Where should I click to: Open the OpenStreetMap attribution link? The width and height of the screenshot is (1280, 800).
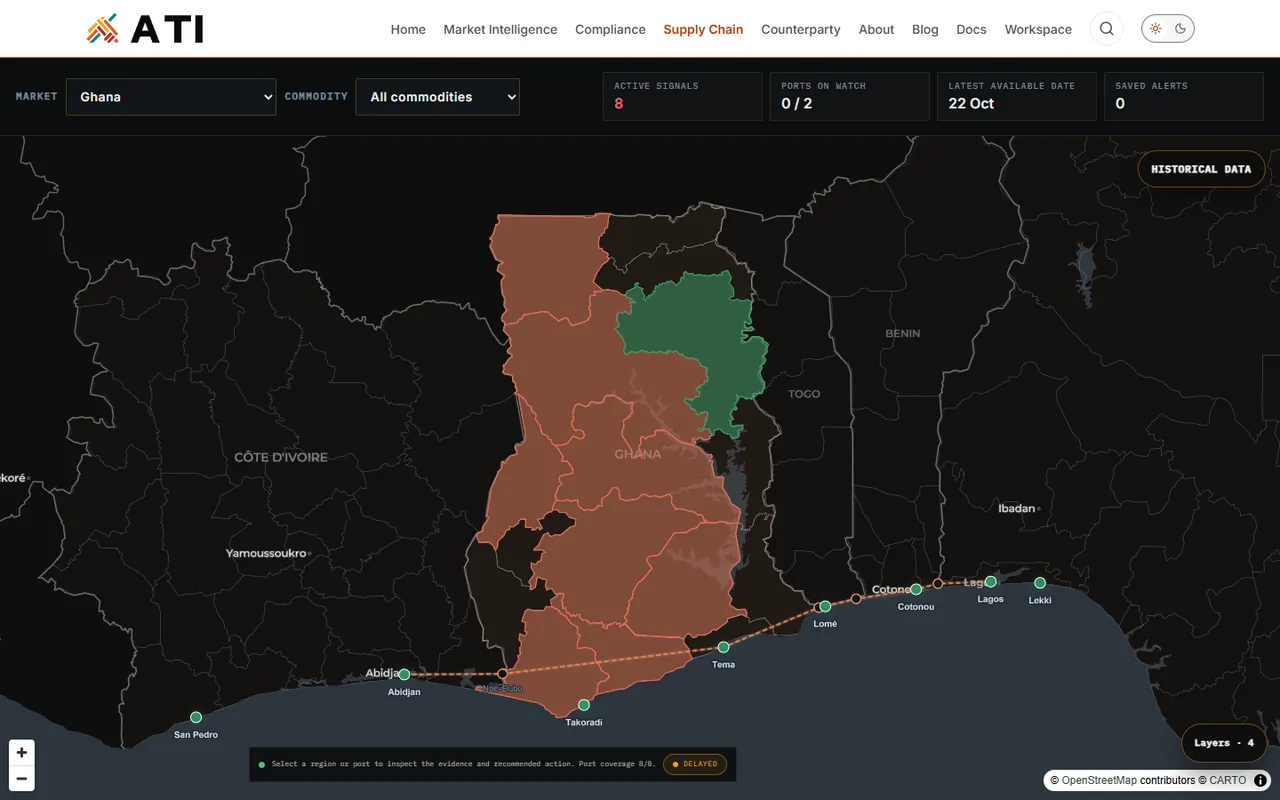pos(1099,780)
